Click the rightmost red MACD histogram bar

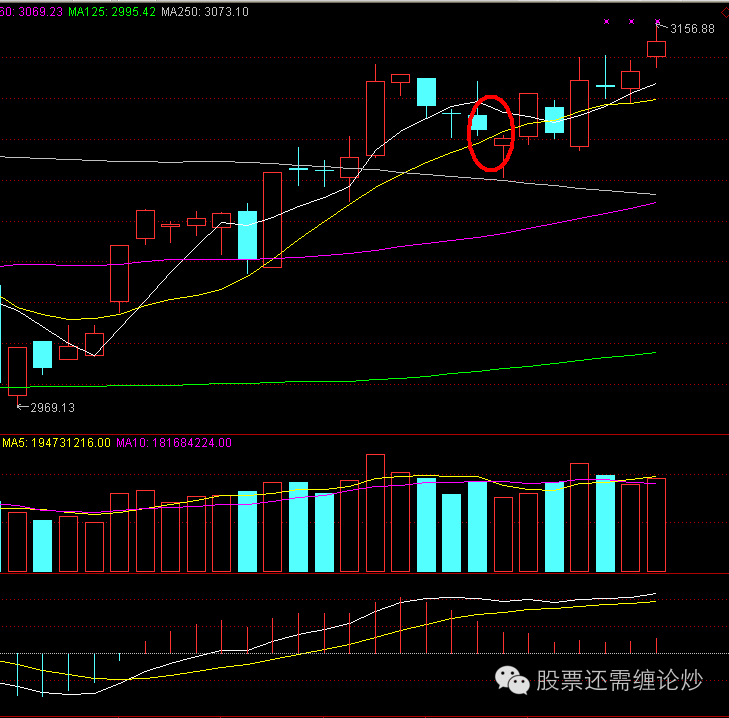pyautogui.click(x=656, y=646)
